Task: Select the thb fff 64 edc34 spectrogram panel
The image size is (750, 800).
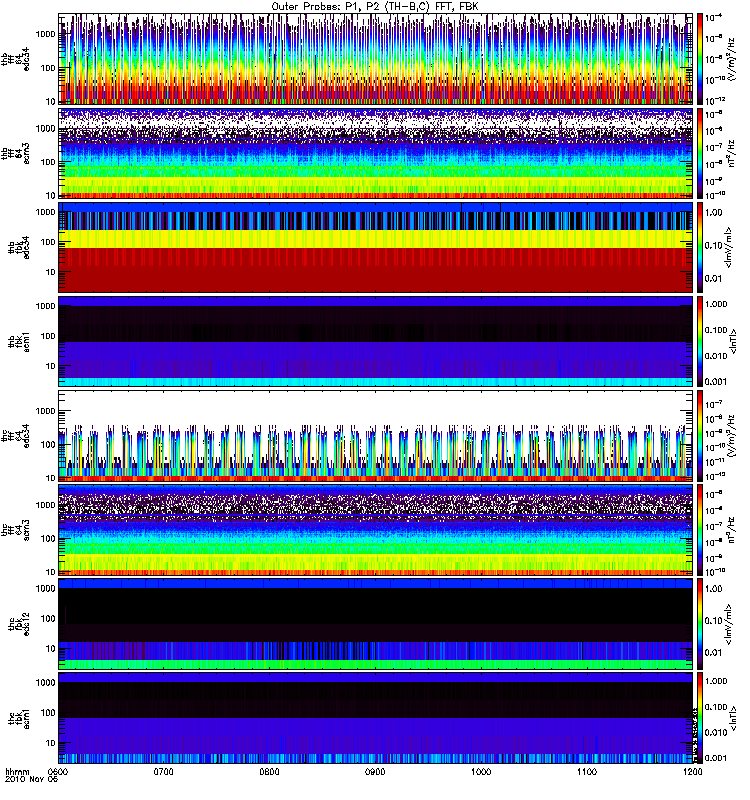Action: 376,59
